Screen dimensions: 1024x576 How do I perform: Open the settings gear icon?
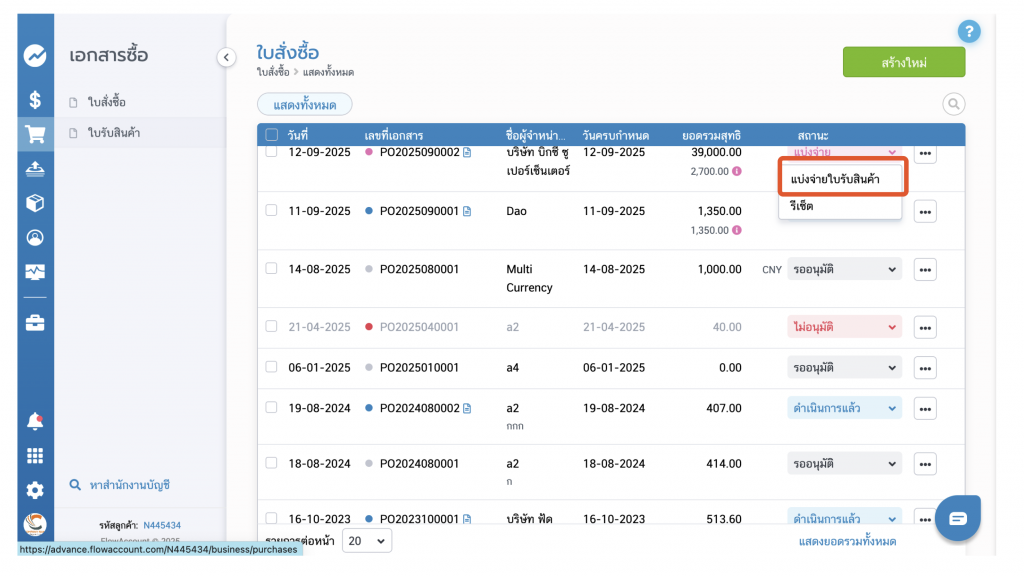pos(35,490)
